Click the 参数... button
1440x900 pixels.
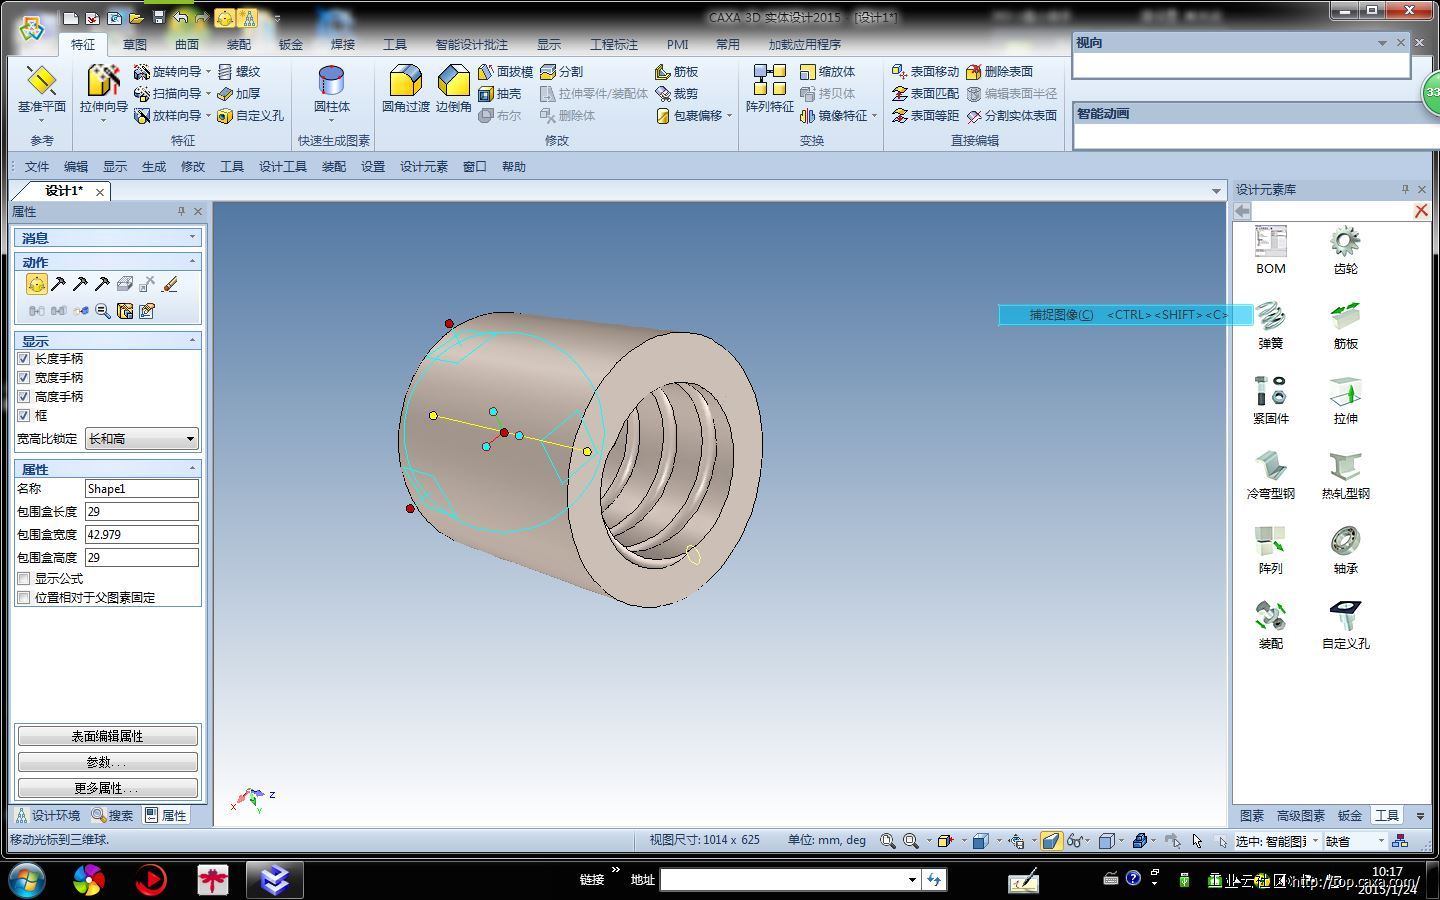(x=108, y=762)
